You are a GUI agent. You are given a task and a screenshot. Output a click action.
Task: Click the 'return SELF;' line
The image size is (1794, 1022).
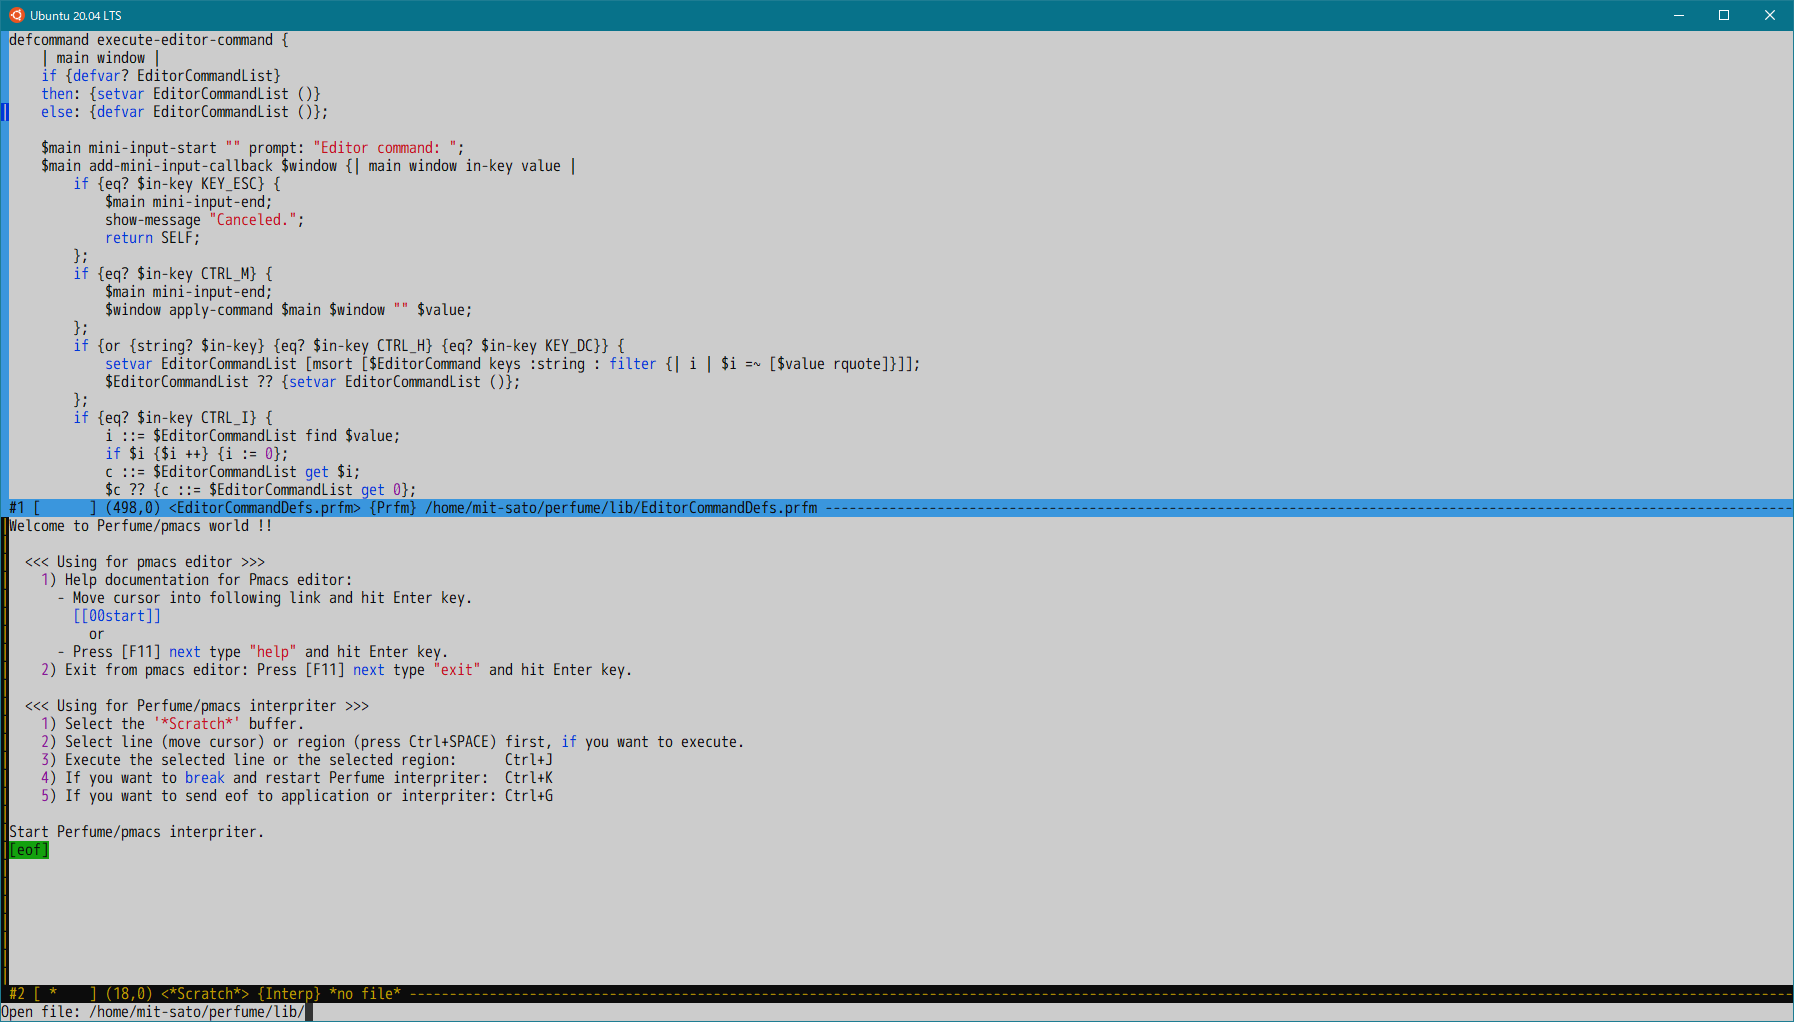click(x=153, y=238)
